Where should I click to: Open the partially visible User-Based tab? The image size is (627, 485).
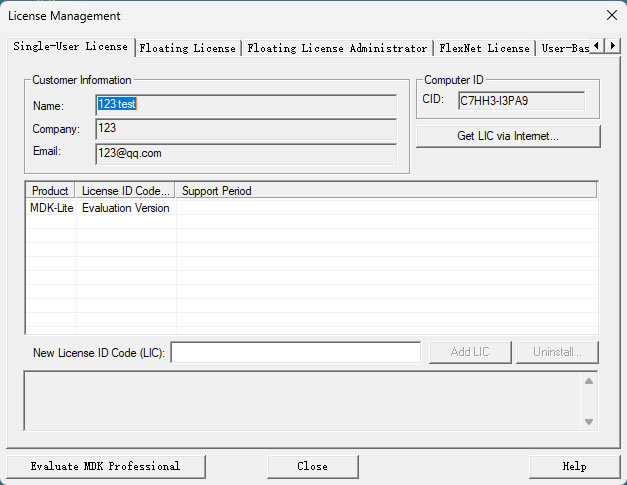[x=564, y=48]
